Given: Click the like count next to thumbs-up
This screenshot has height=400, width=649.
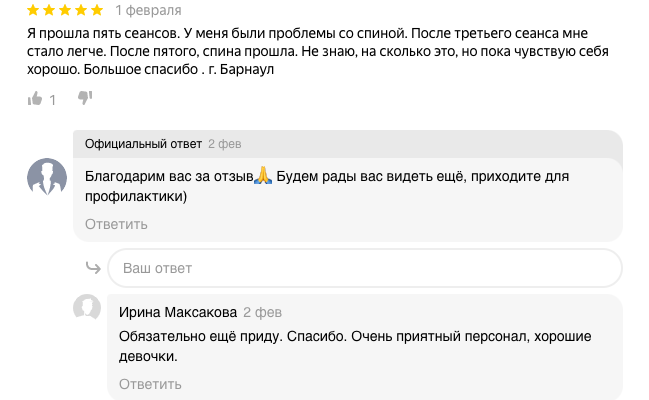Looking at the screenshot, I should pyautogui.click(x=53, y=99).
